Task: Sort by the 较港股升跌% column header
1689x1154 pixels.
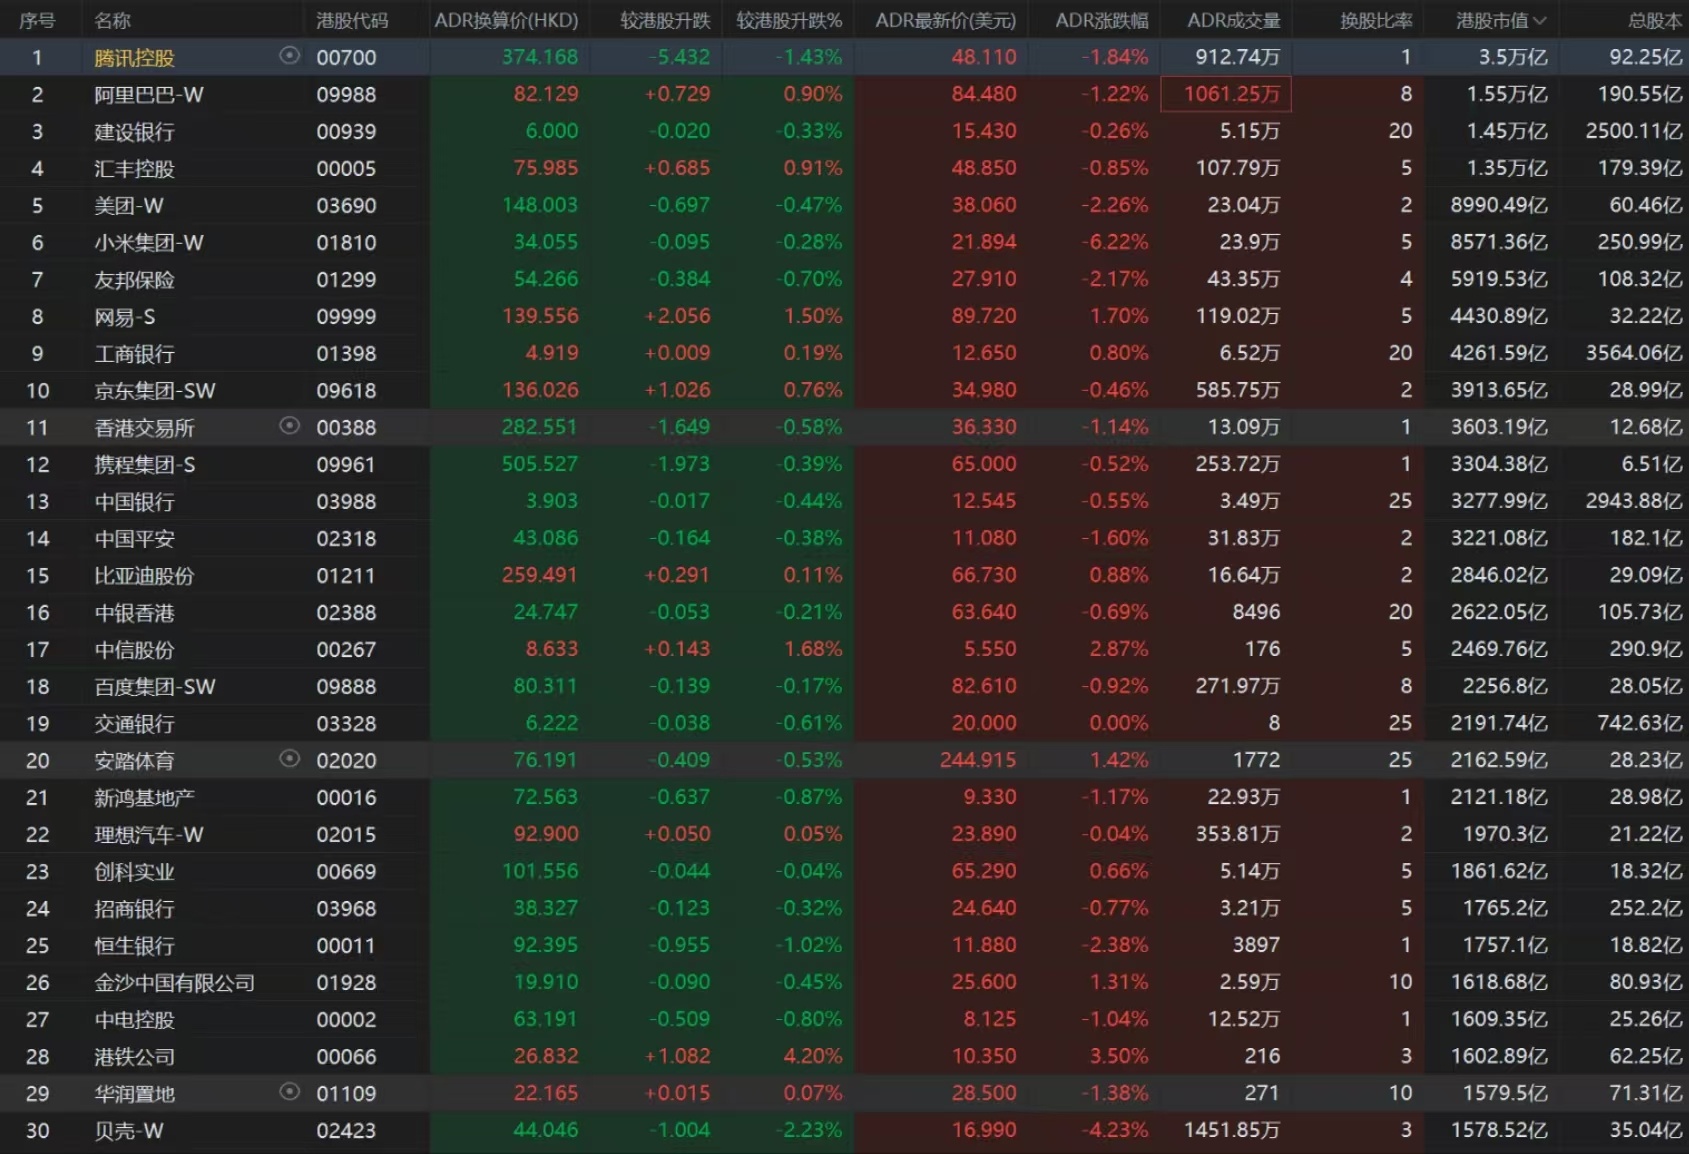Action: pyautogui.click(x=789, y=20)
